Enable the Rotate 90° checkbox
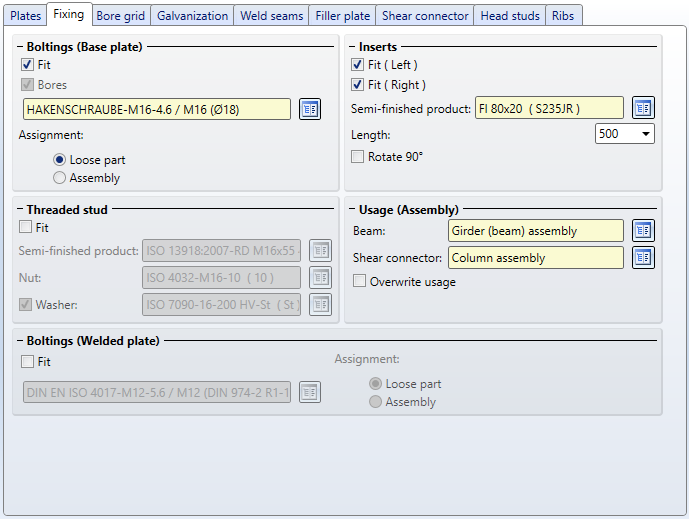Image resolution: width=689 pixels, height=519 pixels. (x=358, y=156)
